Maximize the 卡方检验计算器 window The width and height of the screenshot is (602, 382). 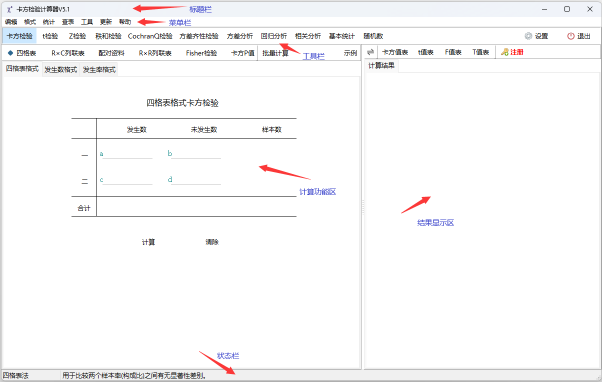point(567,9)
